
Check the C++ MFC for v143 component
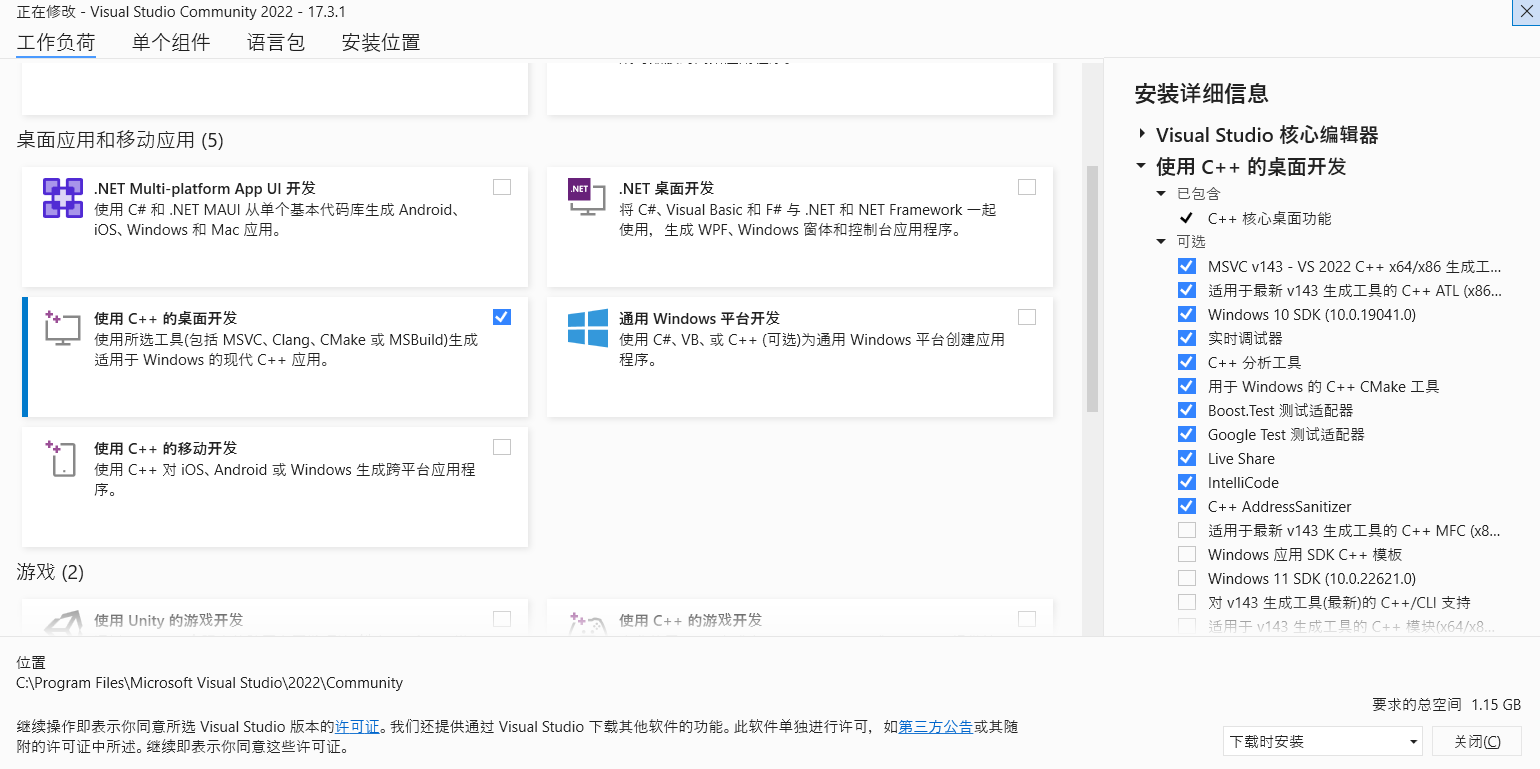(x=1187, y=530)
